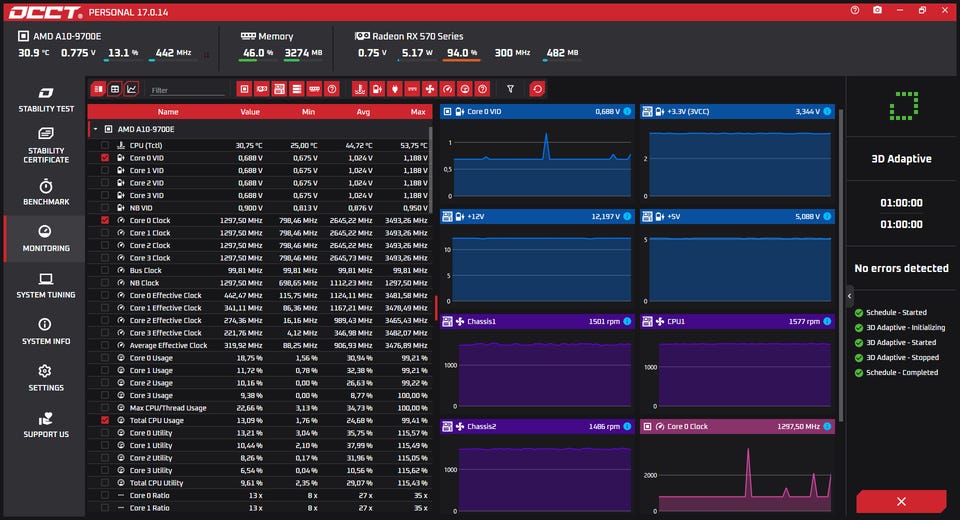
Task: Click into the sensor Filter text field
Action: pyautogui.click(x=188, y=90)
